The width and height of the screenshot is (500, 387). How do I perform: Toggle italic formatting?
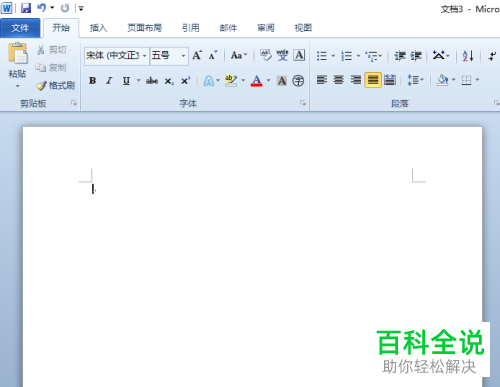click(109, 81)
